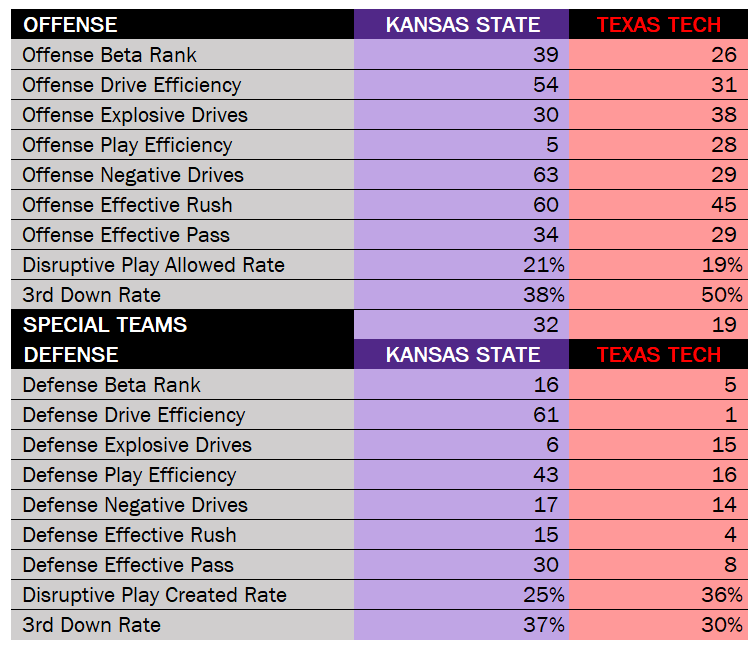The image size is (753, 645).
Task: Select the Offense Effective Rush label
Action: 127,205
